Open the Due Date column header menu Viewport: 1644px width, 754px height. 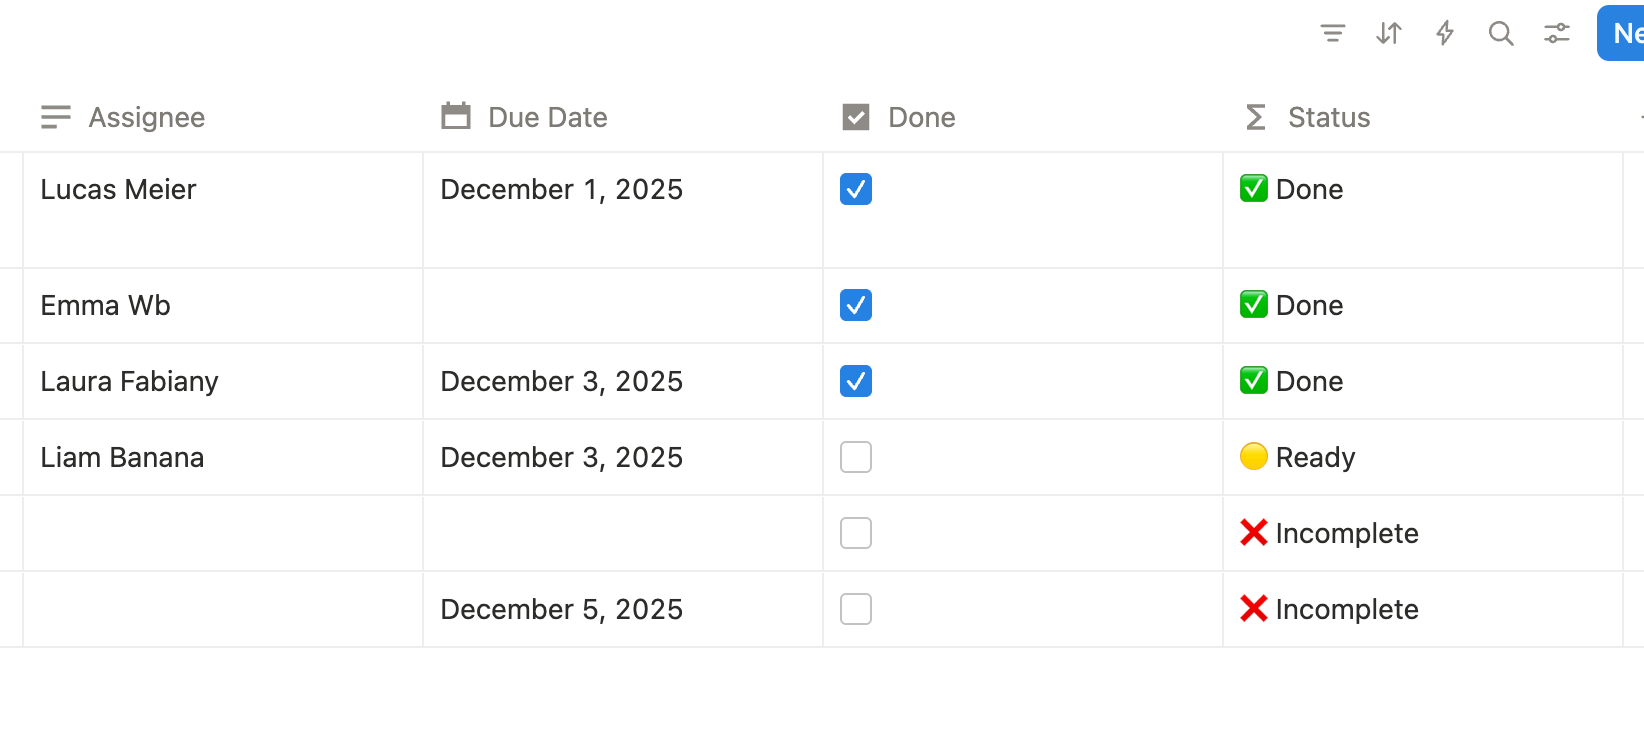pos(546,117)
